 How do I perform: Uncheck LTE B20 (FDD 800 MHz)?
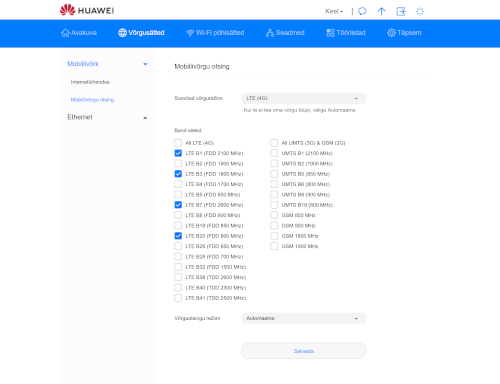point(178,236)
